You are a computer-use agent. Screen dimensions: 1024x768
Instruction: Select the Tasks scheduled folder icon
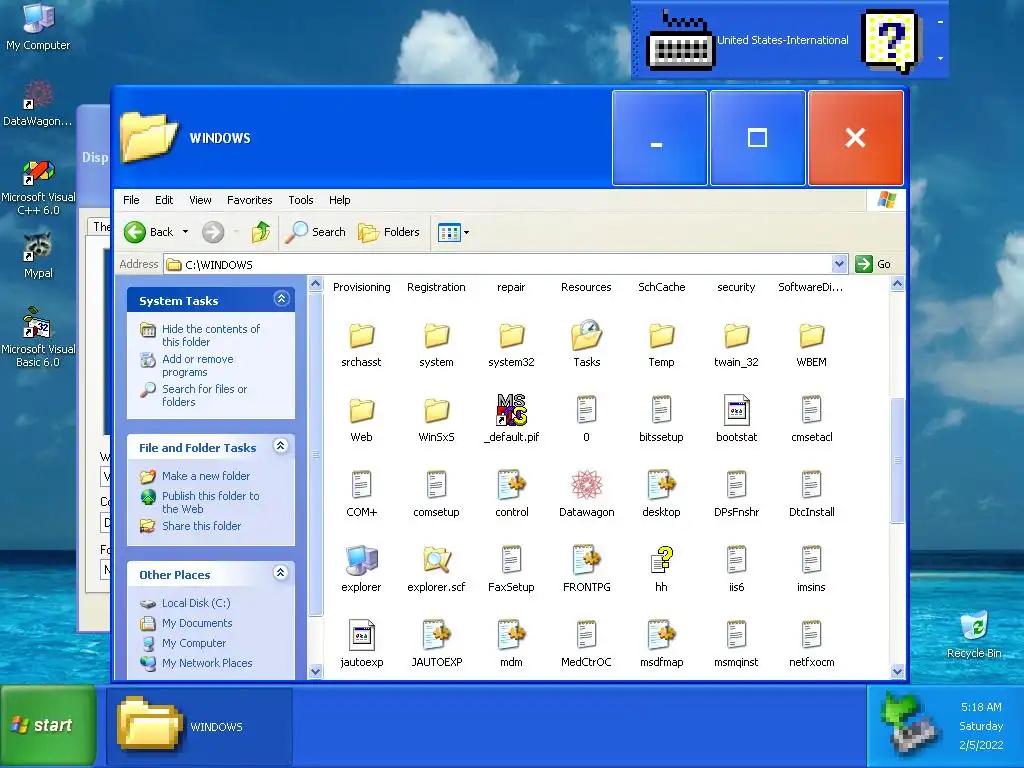coord(586,336)
